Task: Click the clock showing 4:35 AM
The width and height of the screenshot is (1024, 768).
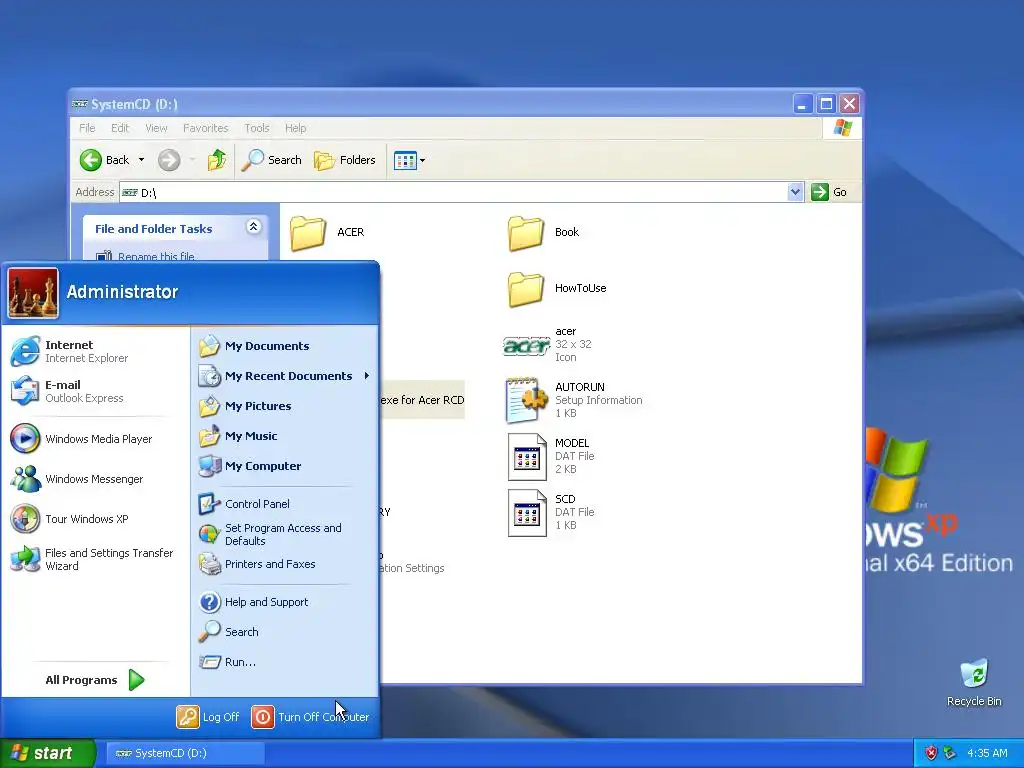Action: 987,754
